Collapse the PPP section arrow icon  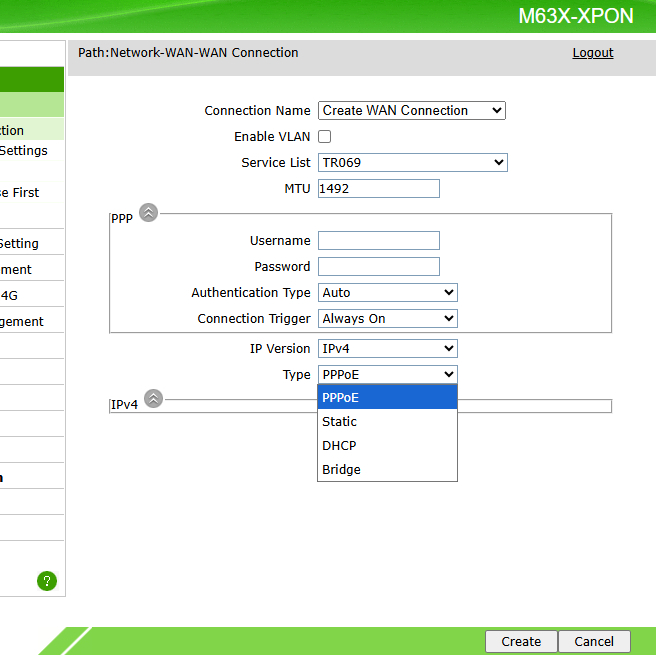click(148, 212)
